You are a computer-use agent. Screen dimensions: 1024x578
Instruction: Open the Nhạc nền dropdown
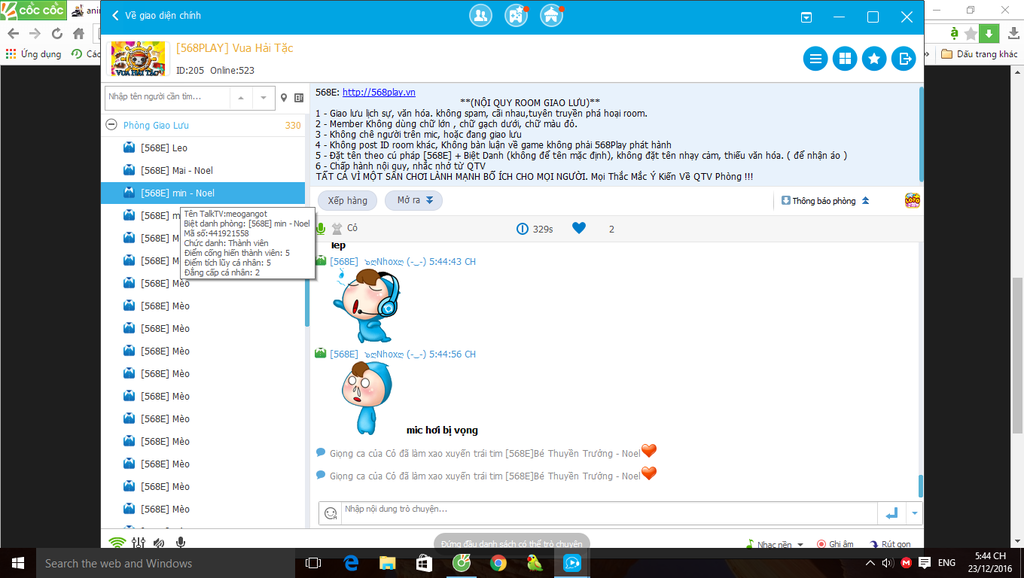click(775, 544)
